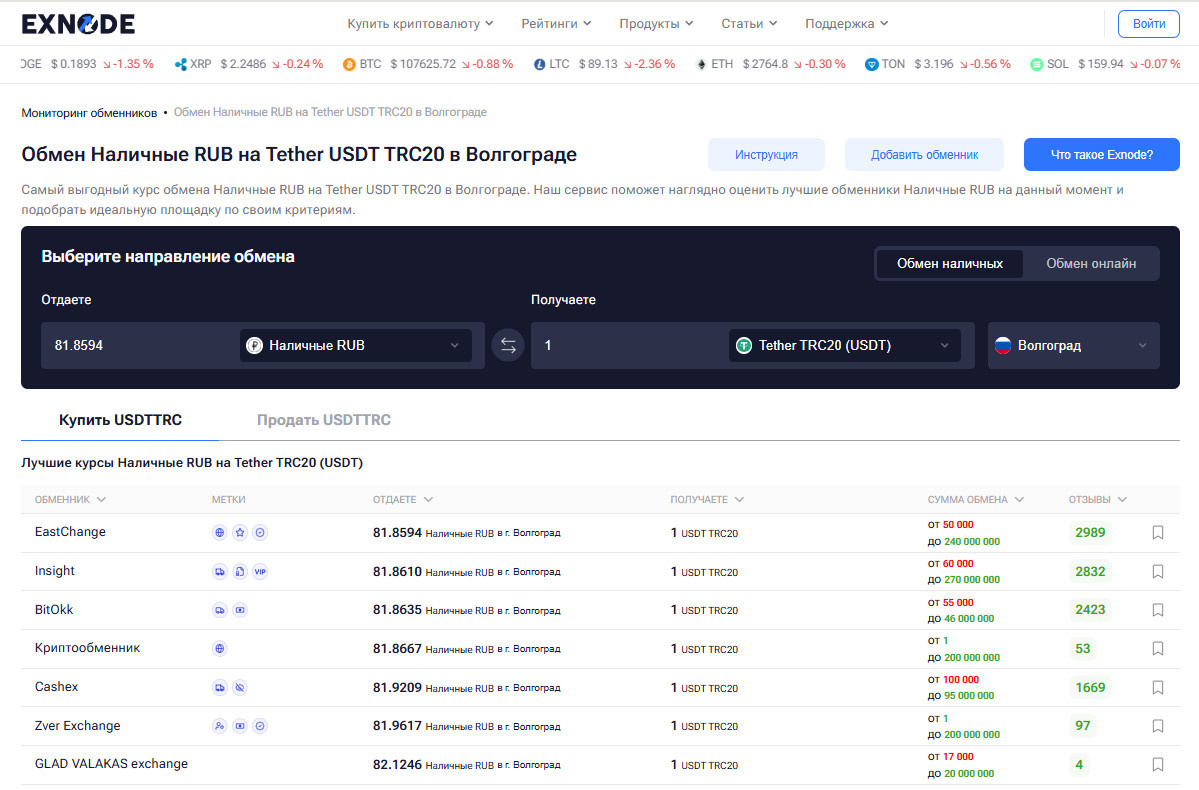The width and height of the screenshot is (1199, 790).
Task: Click the cash banknote tag for Zver Exchange
Action: [x=240, y=726]
